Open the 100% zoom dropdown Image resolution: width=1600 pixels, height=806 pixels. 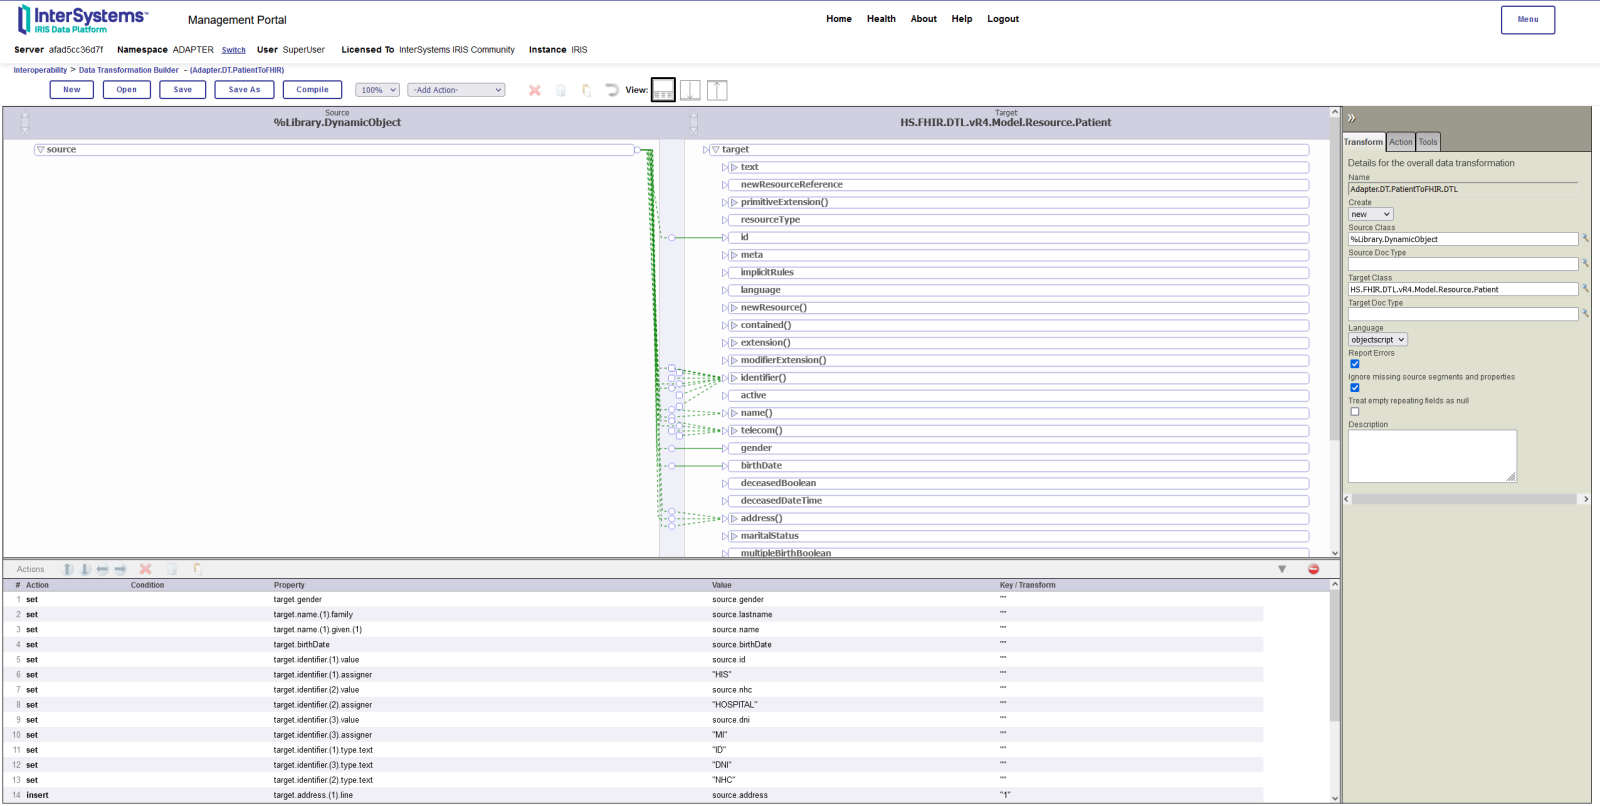[377, 90]
